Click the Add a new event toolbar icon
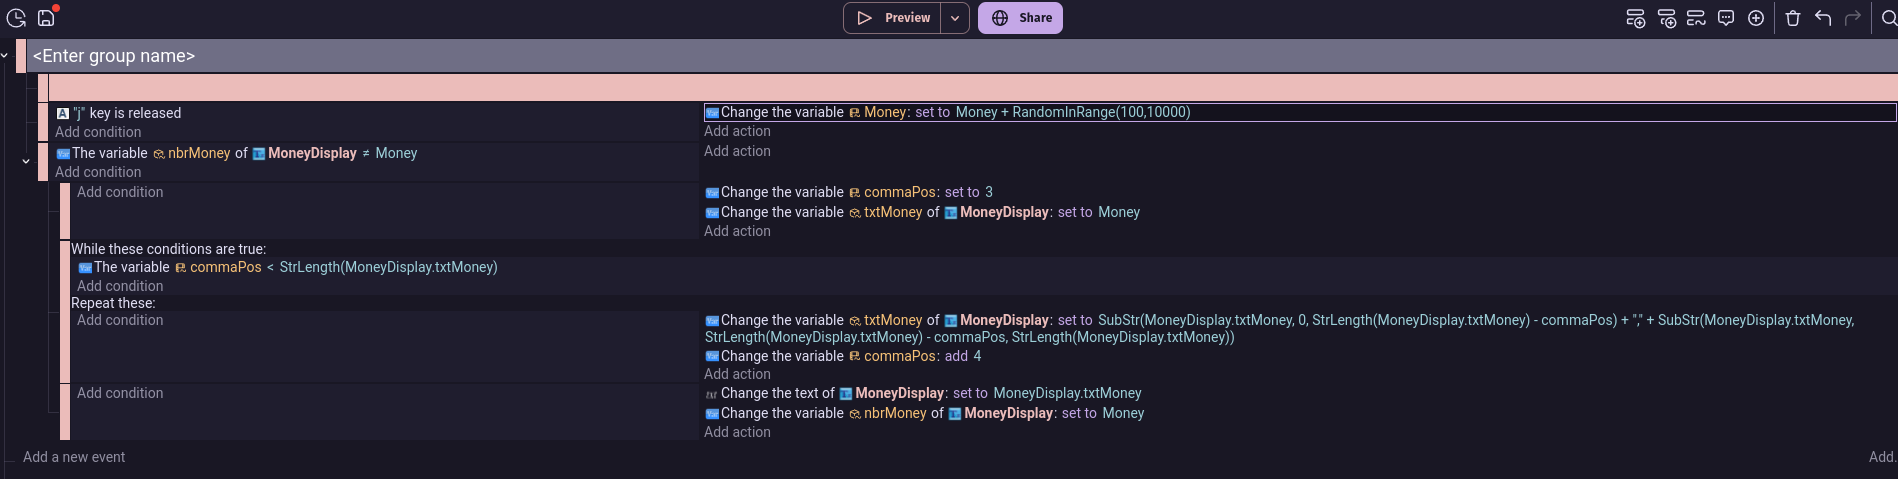The width and height of the screenshot is (1898, 479). pos(1636,18)
